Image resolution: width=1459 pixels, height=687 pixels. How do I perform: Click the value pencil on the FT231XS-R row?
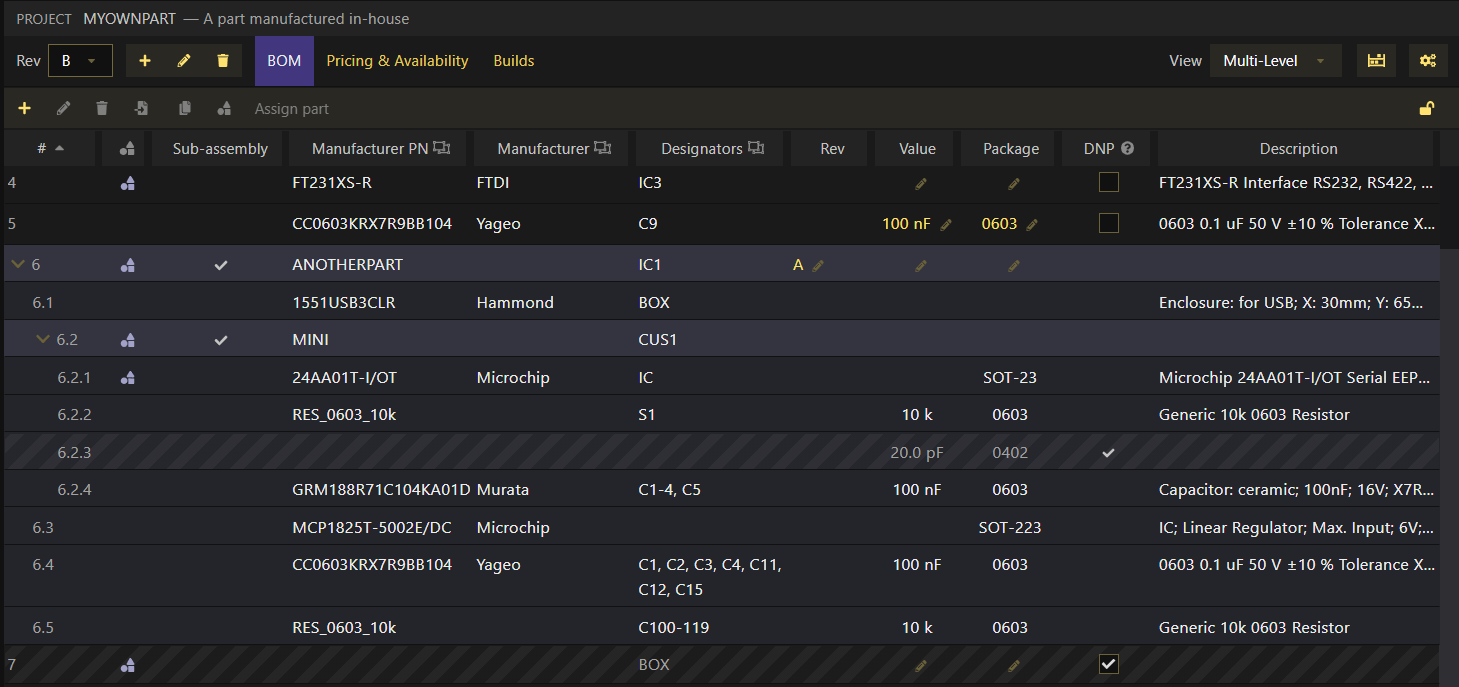(x=921, y=184)
